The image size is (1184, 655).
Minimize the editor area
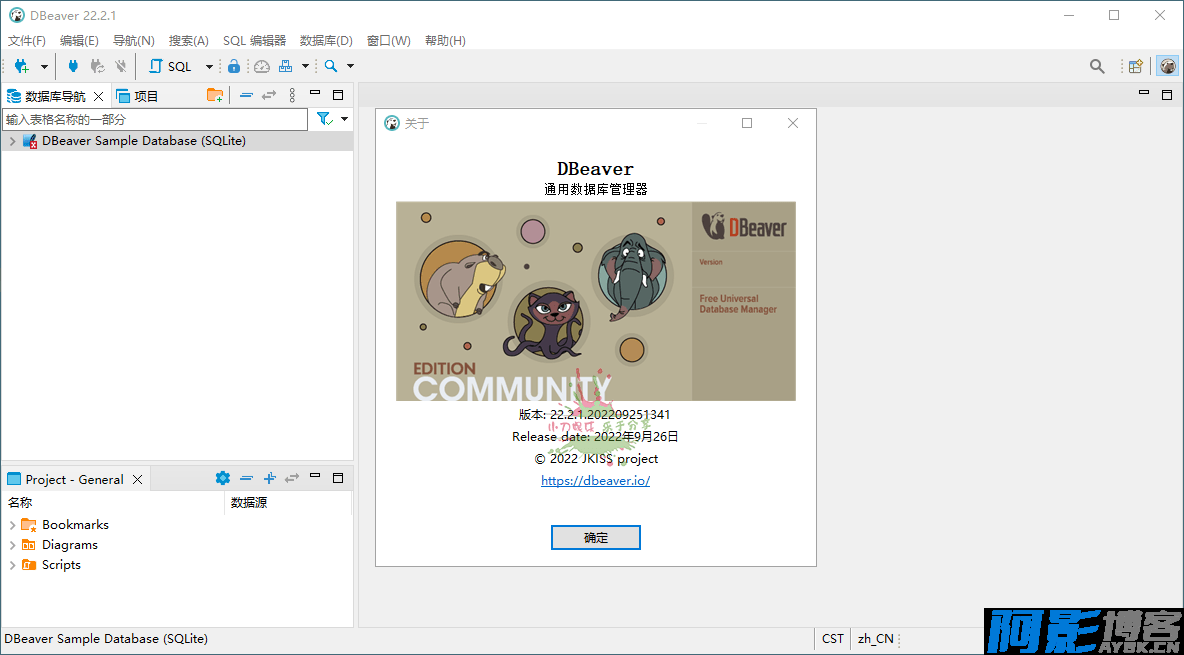pos(1144,92)
